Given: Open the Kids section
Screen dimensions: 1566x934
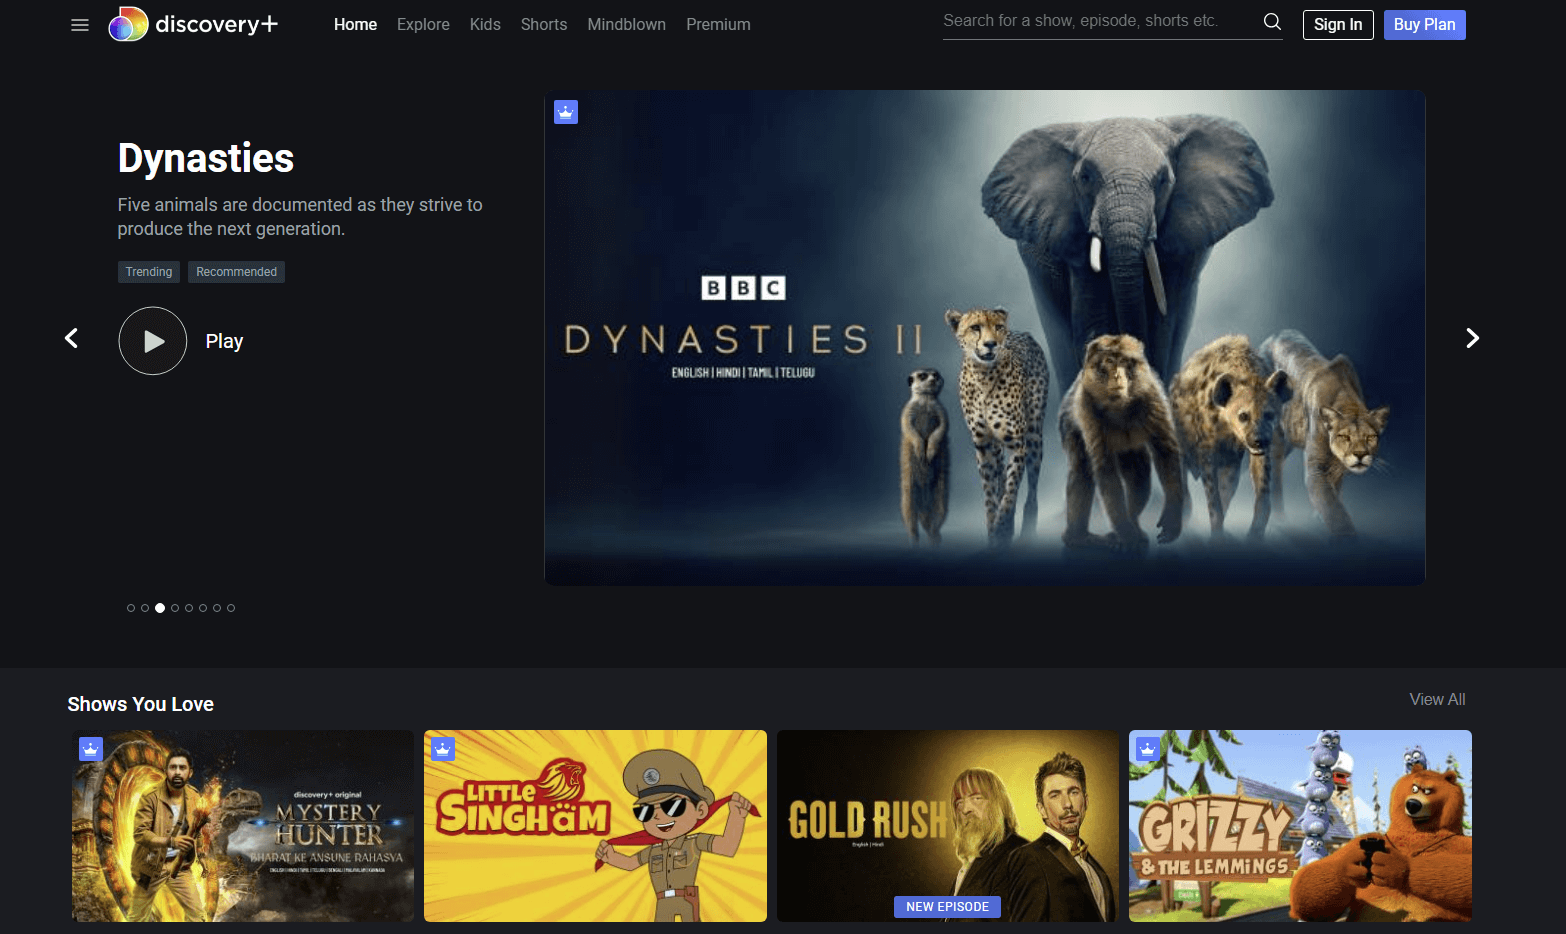Looking at the screenshot, I should pos(485,25).
